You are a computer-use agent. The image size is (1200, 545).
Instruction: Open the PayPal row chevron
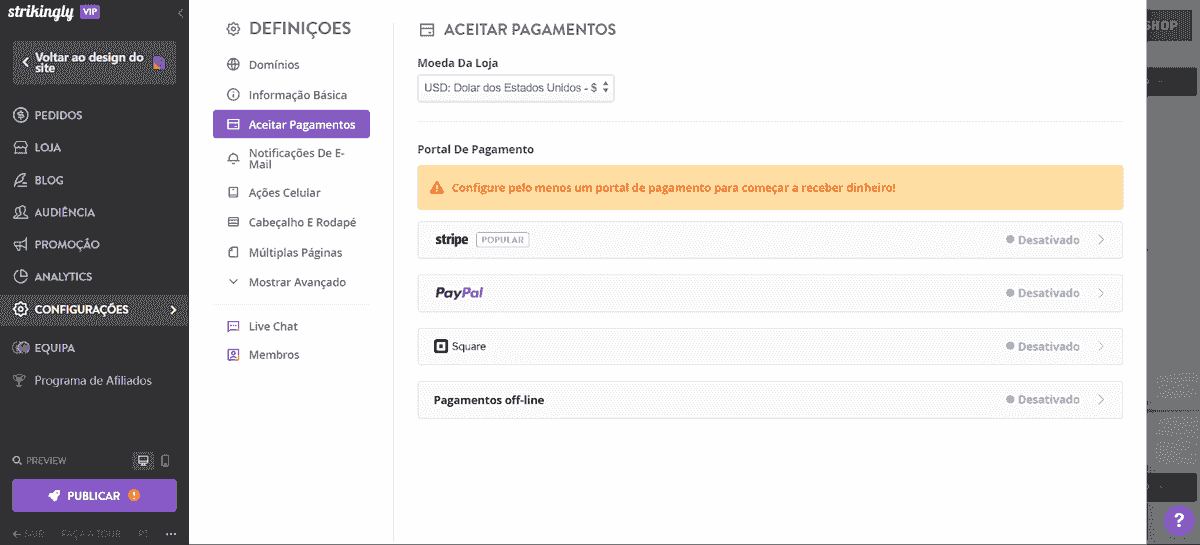[1101, 293]
